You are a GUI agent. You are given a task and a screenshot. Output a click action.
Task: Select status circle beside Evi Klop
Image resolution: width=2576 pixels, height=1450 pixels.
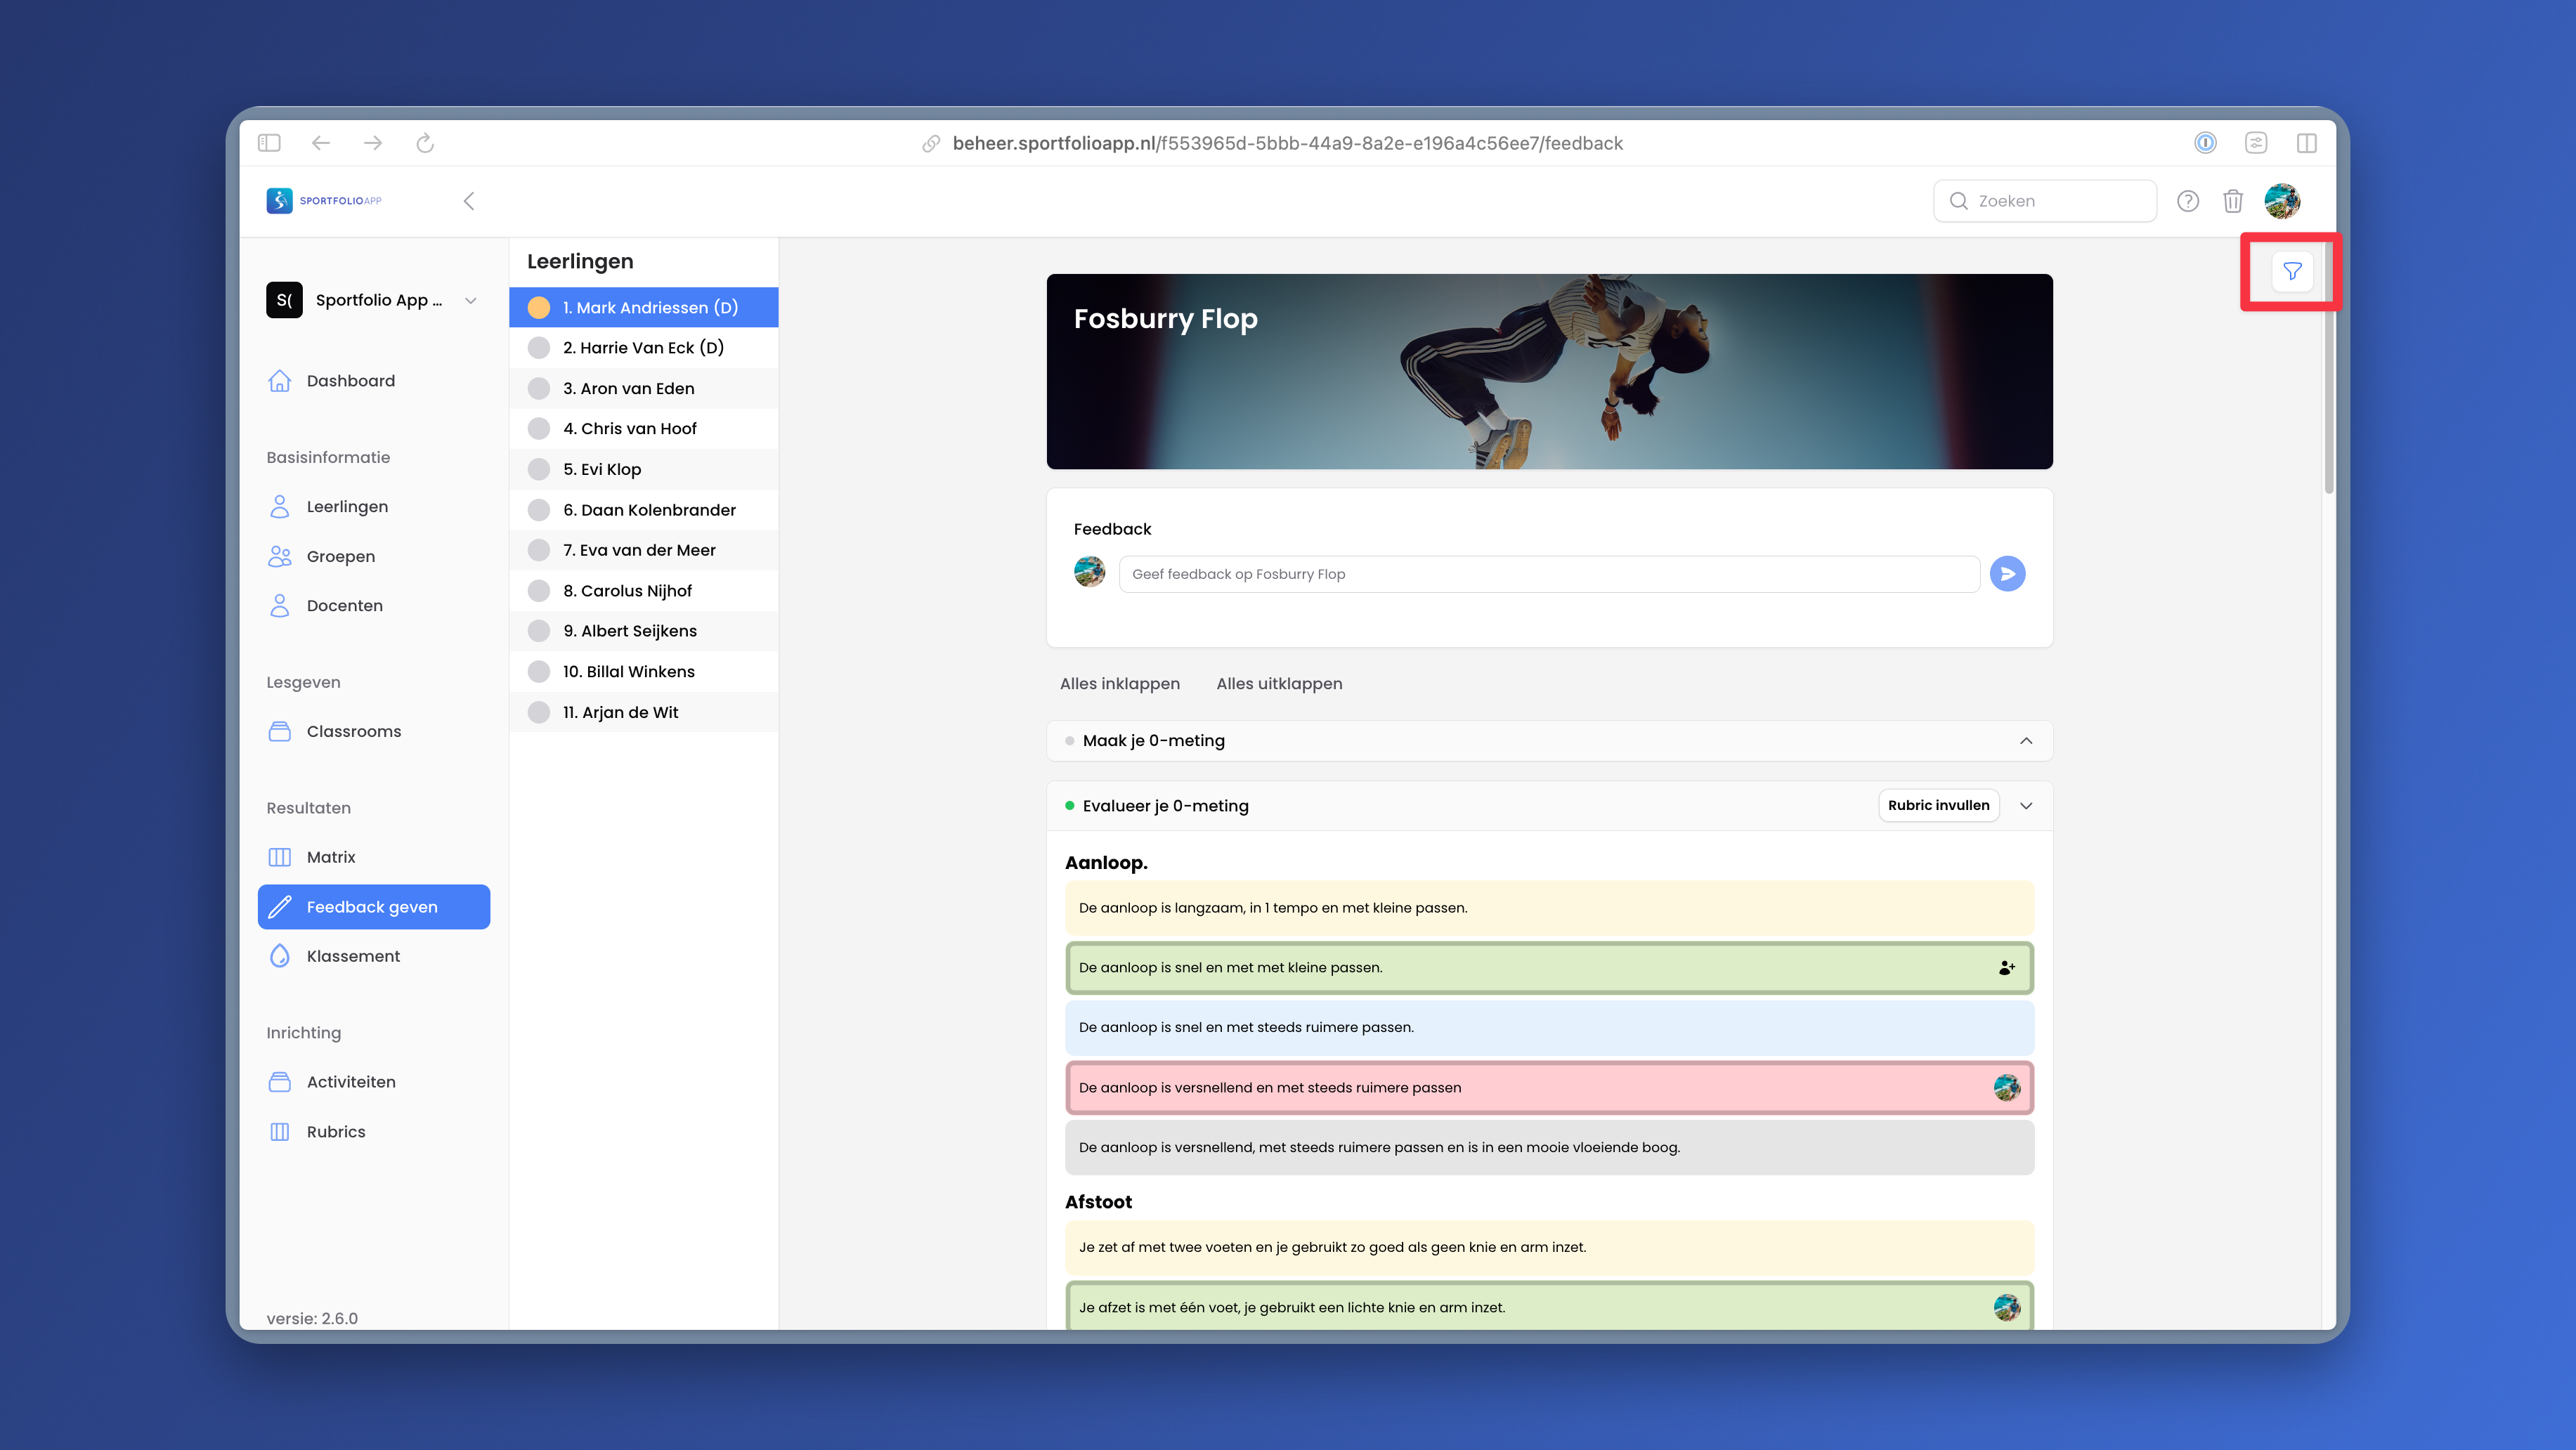coord(539,469)
